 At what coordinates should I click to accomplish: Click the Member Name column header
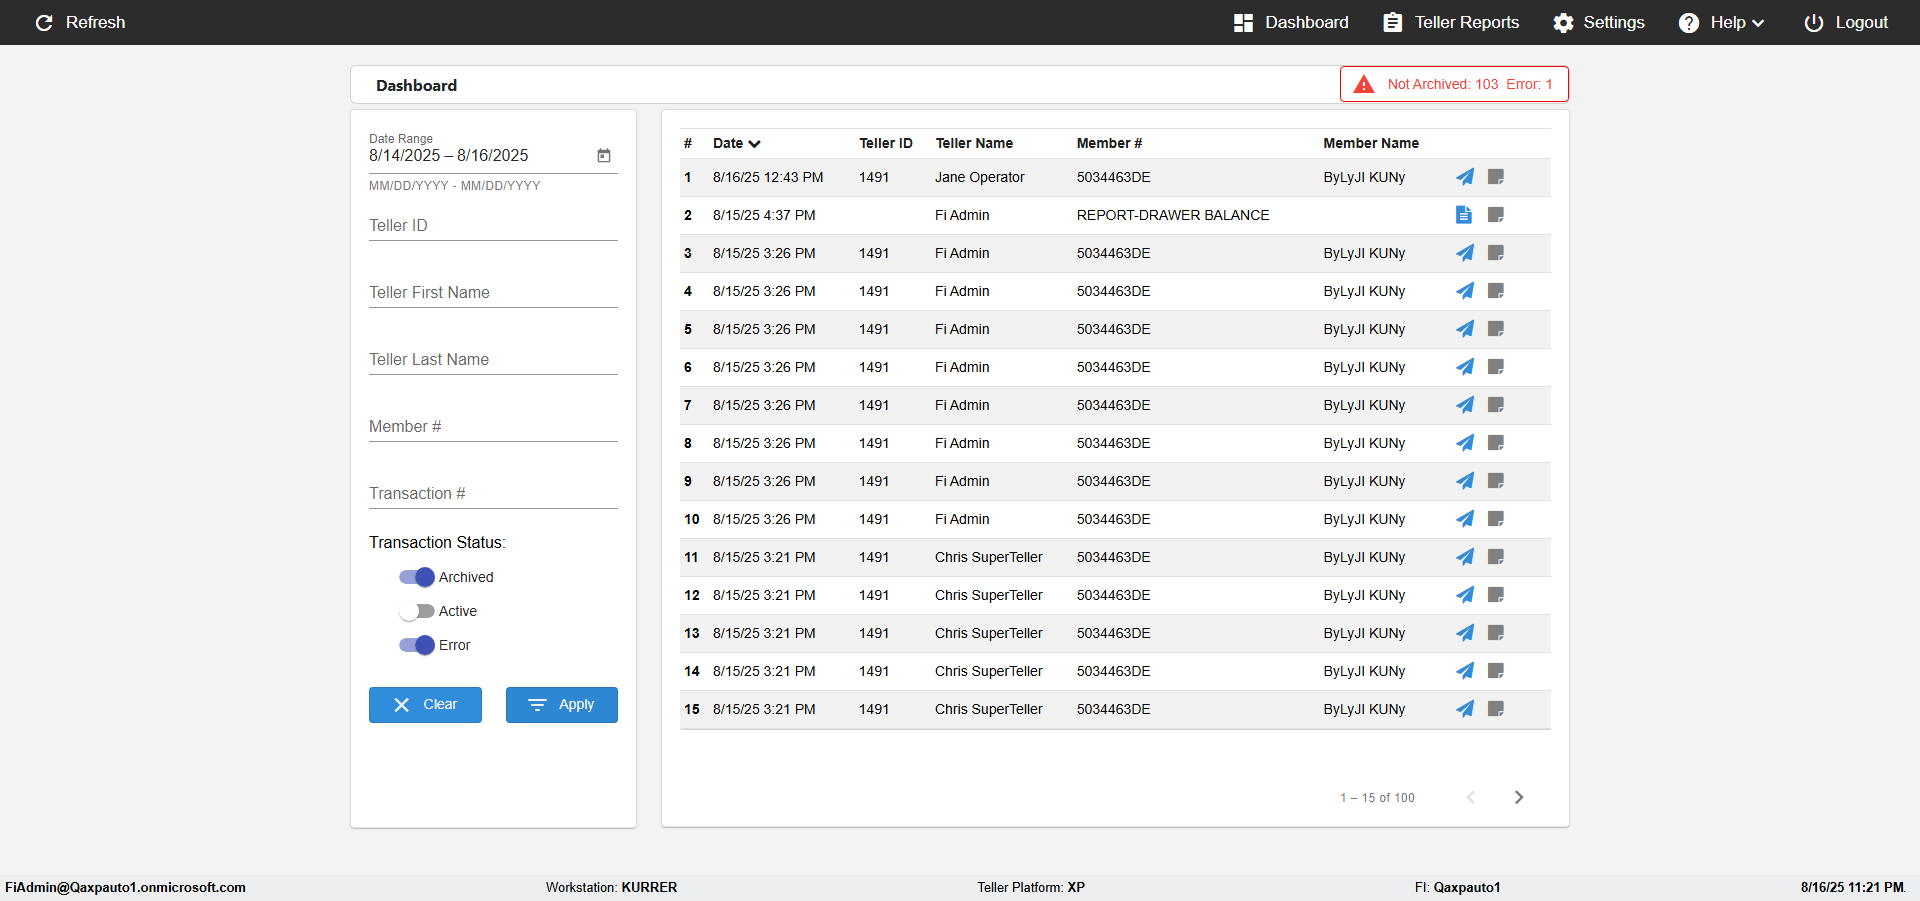point(1371,143)
